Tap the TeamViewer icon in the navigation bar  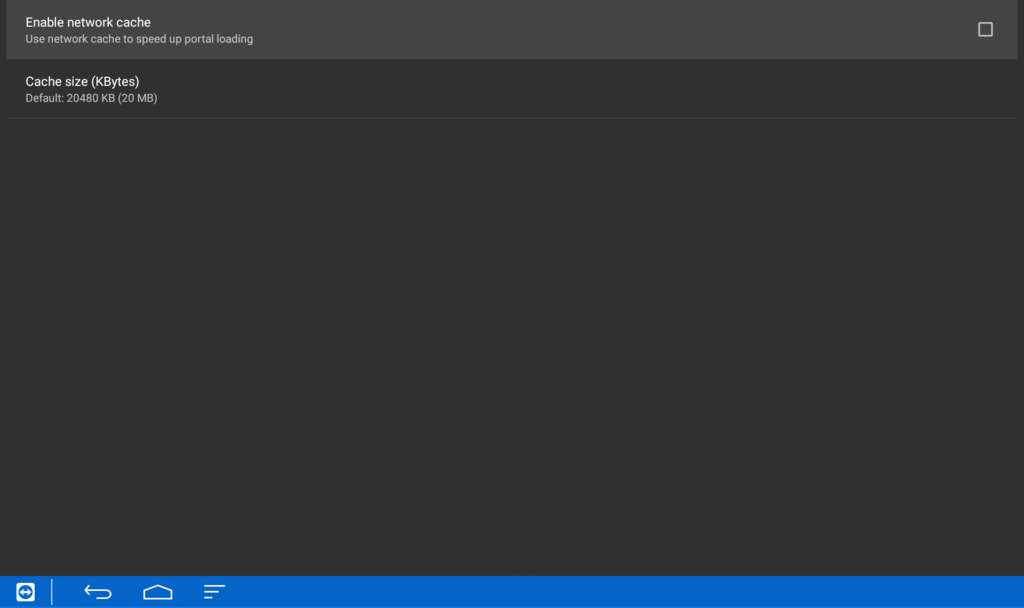point(24,591)
